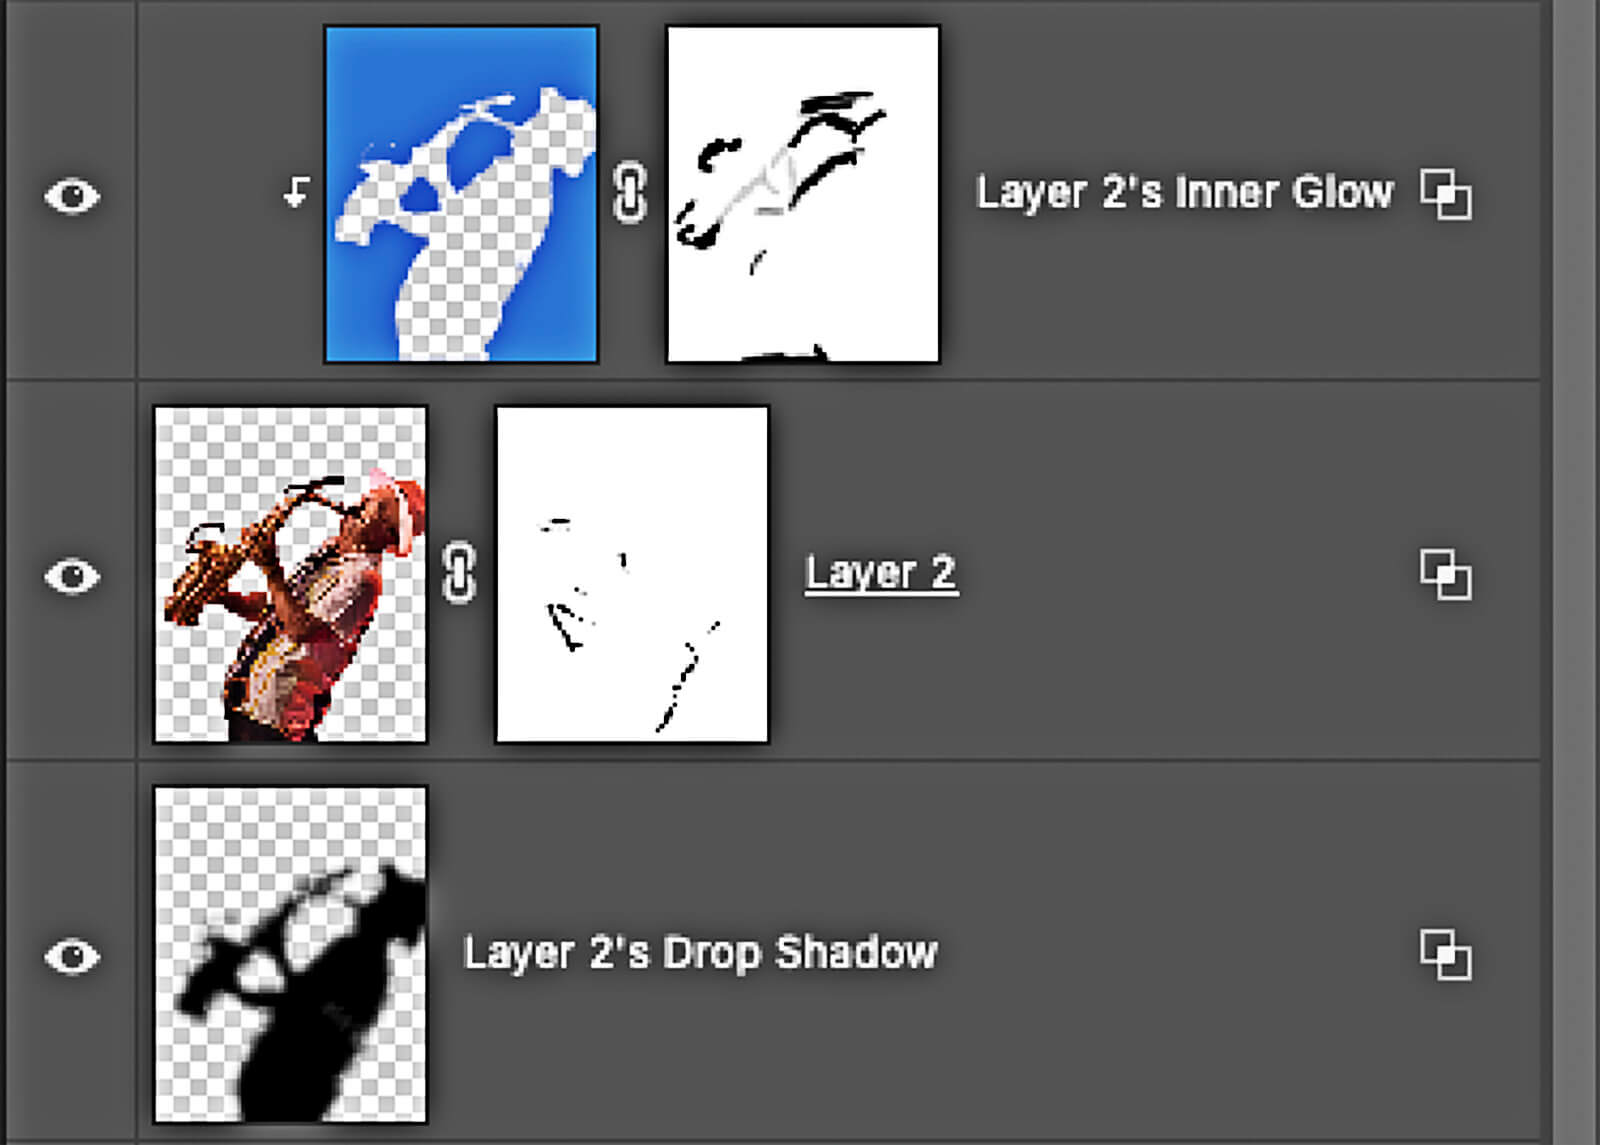Click the Layer 2's Drop Shadow layer name
This screenshot has height=1145, width=1600.
tap(700, 952)
